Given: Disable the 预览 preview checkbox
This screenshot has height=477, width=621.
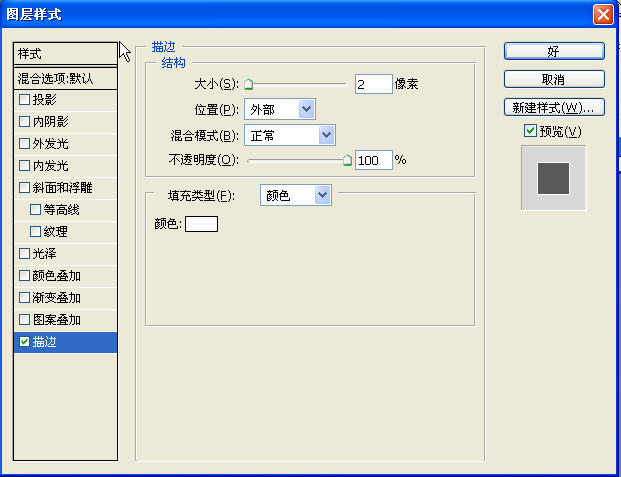Looking at the screenshot, I should [530, 132].
